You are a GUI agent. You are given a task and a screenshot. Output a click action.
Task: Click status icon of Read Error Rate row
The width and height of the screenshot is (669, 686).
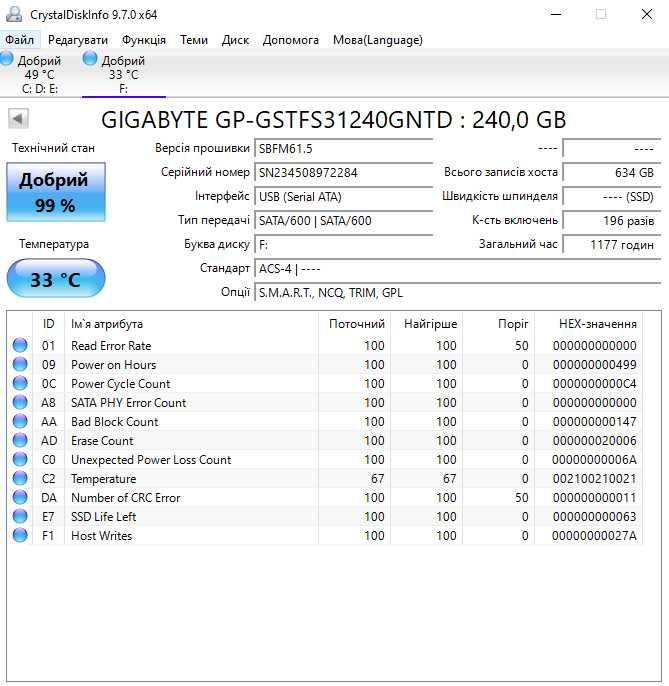[20, 345]
